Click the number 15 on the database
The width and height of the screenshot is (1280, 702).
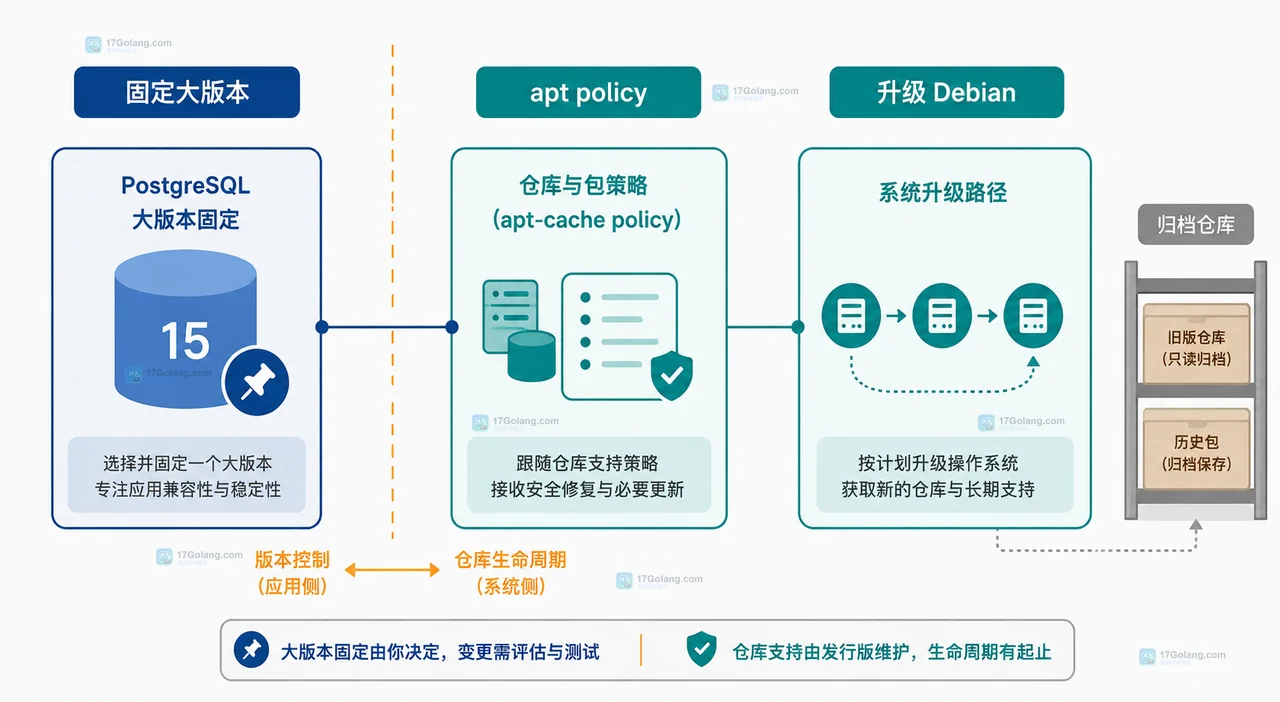coord(185,342)
